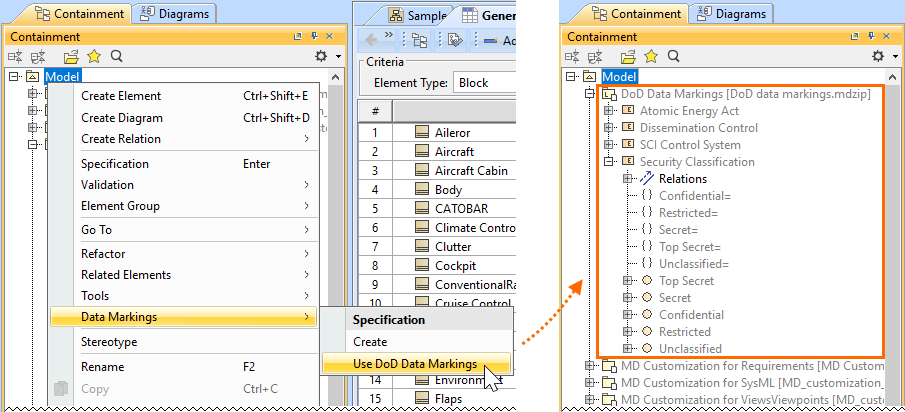This screenshot has height=412, width=905.
Task: Open the Element Type dropdown showing Block
Action: (484, 82)
